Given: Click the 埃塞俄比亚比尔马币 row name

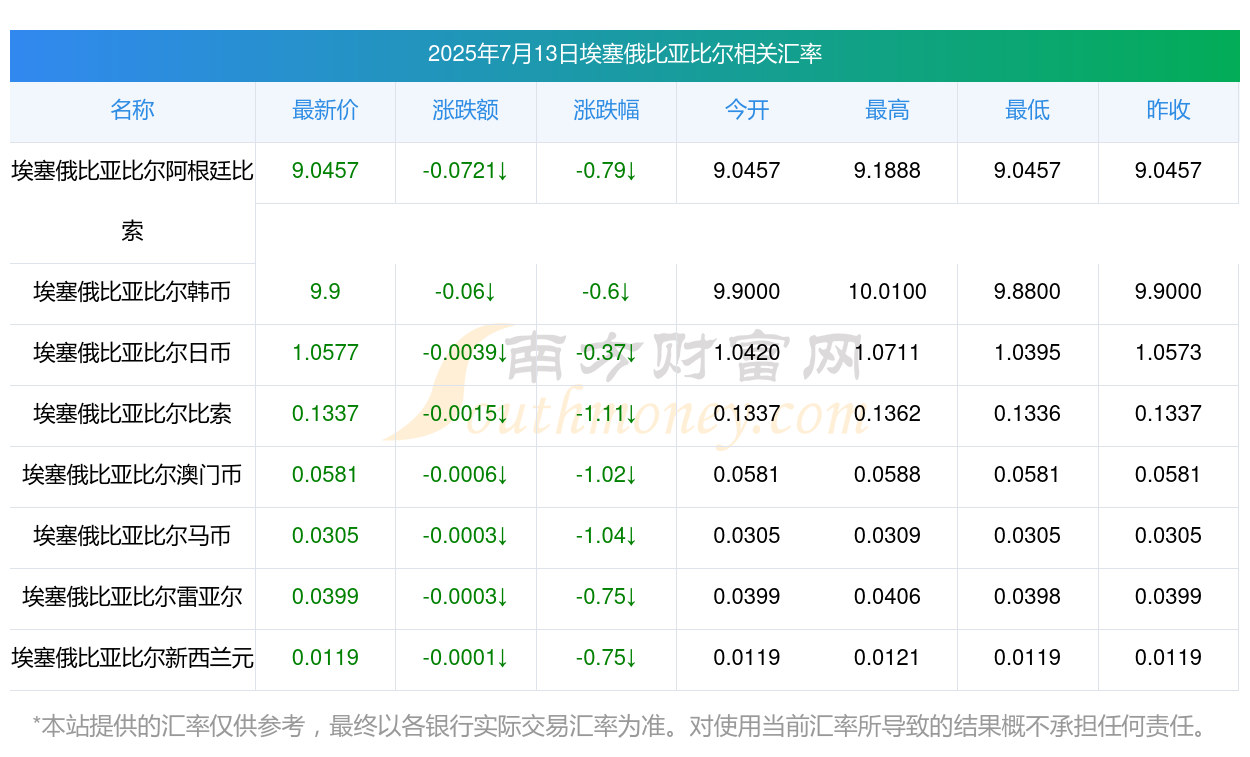Looking at the screenshot, I should [132, 536].
